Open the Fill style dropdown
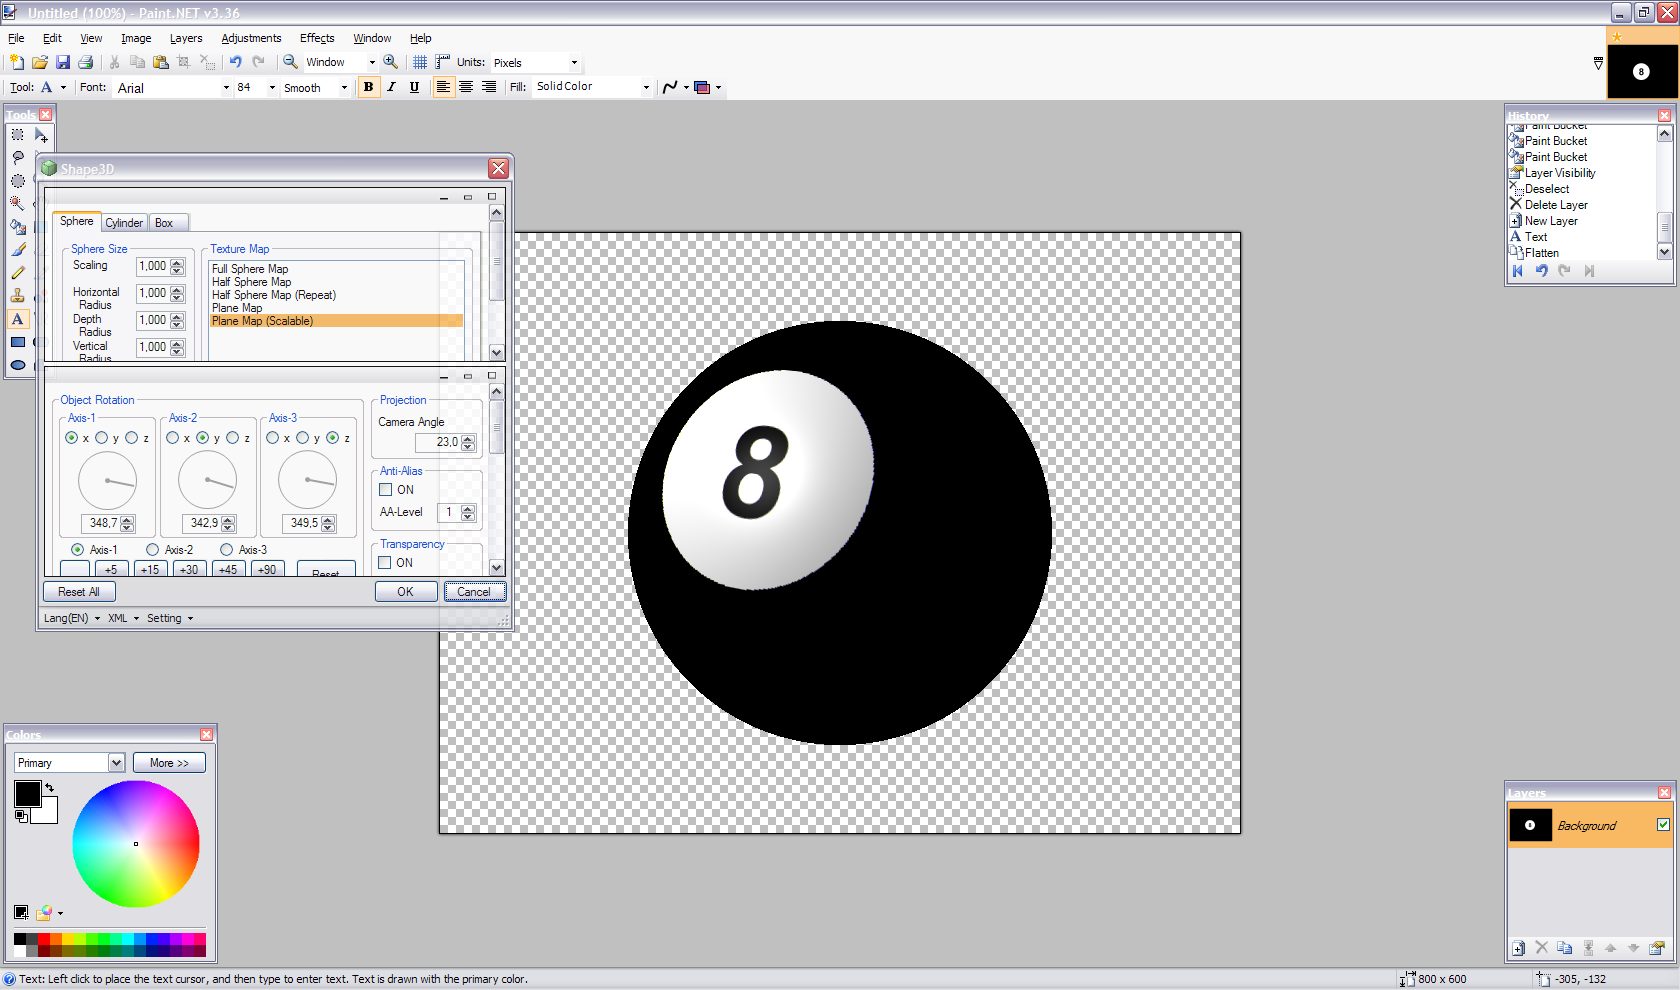1680x990 pixels. (646, 86)
